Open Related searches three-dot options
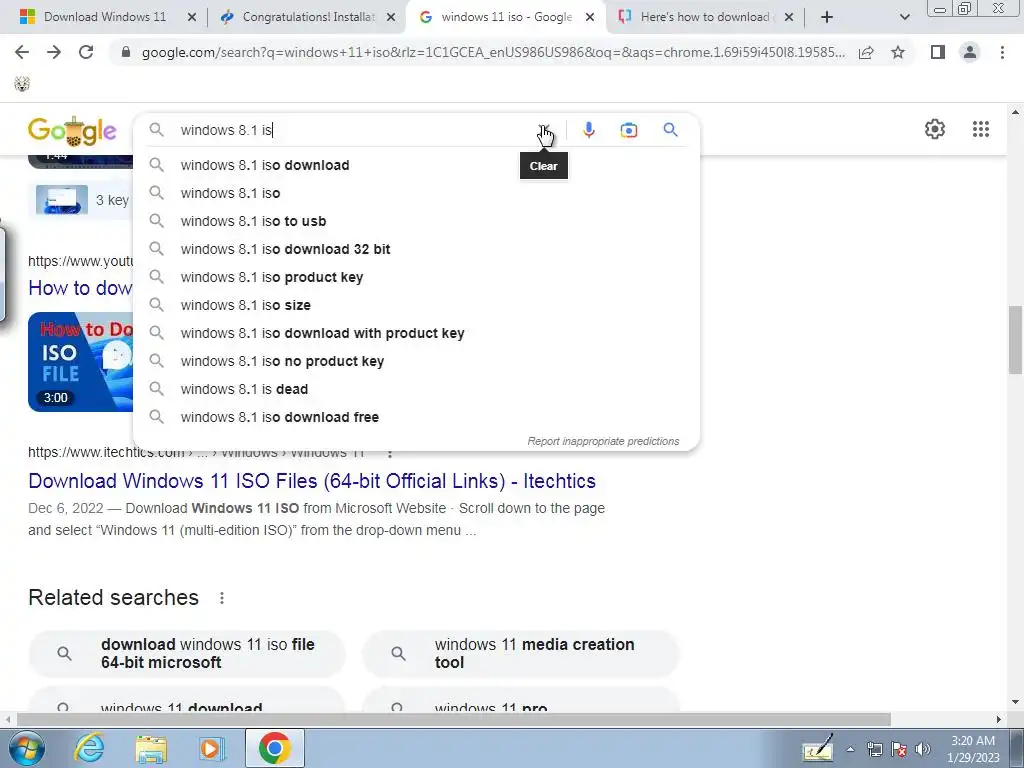The width and height of the screenshot is (1024, 768). [222, 598]
